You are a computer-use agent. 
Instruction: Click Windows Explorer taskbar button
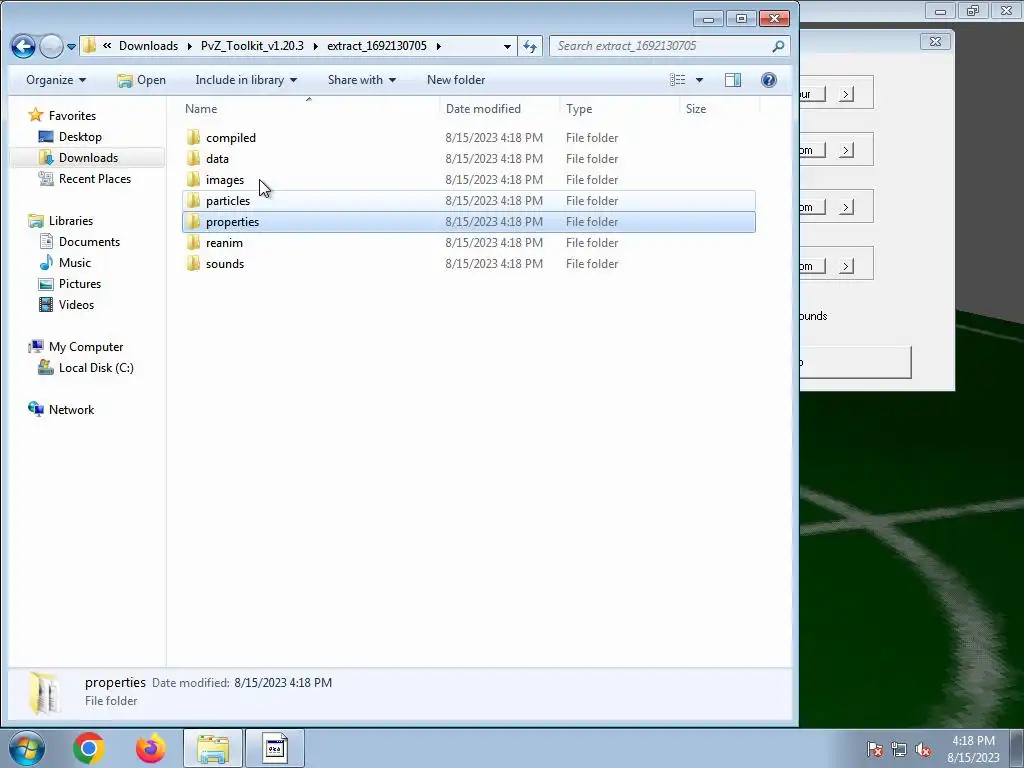click(x=213, y=748)
